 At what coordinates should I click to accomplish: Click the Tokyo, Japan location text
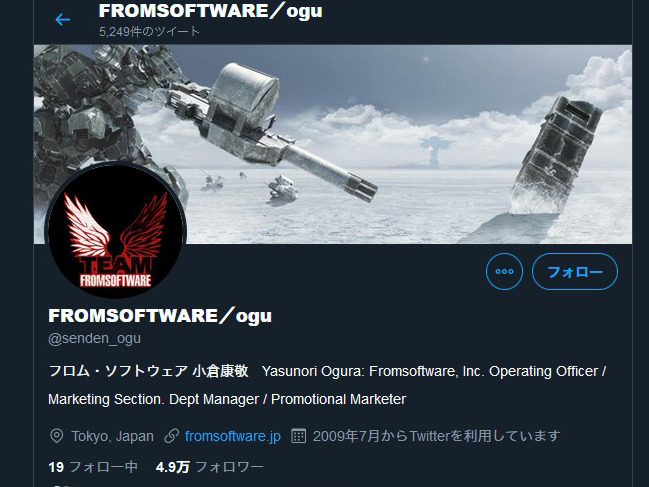click(x=112, y=436)
